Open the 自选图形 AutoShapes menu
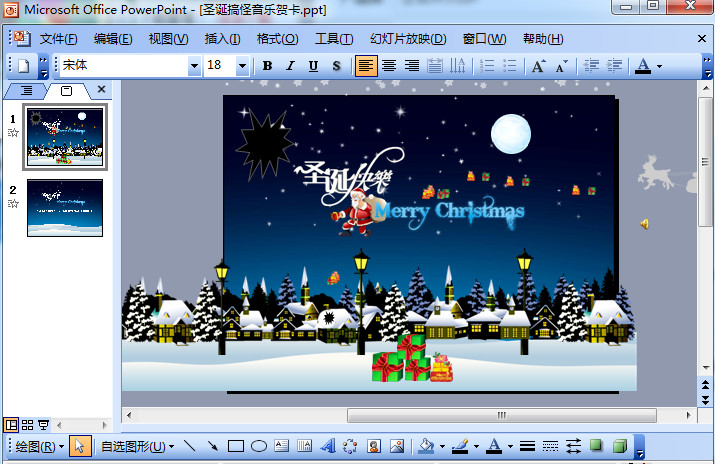Viewport: 715px width, 464px height. tap(138, 446)
